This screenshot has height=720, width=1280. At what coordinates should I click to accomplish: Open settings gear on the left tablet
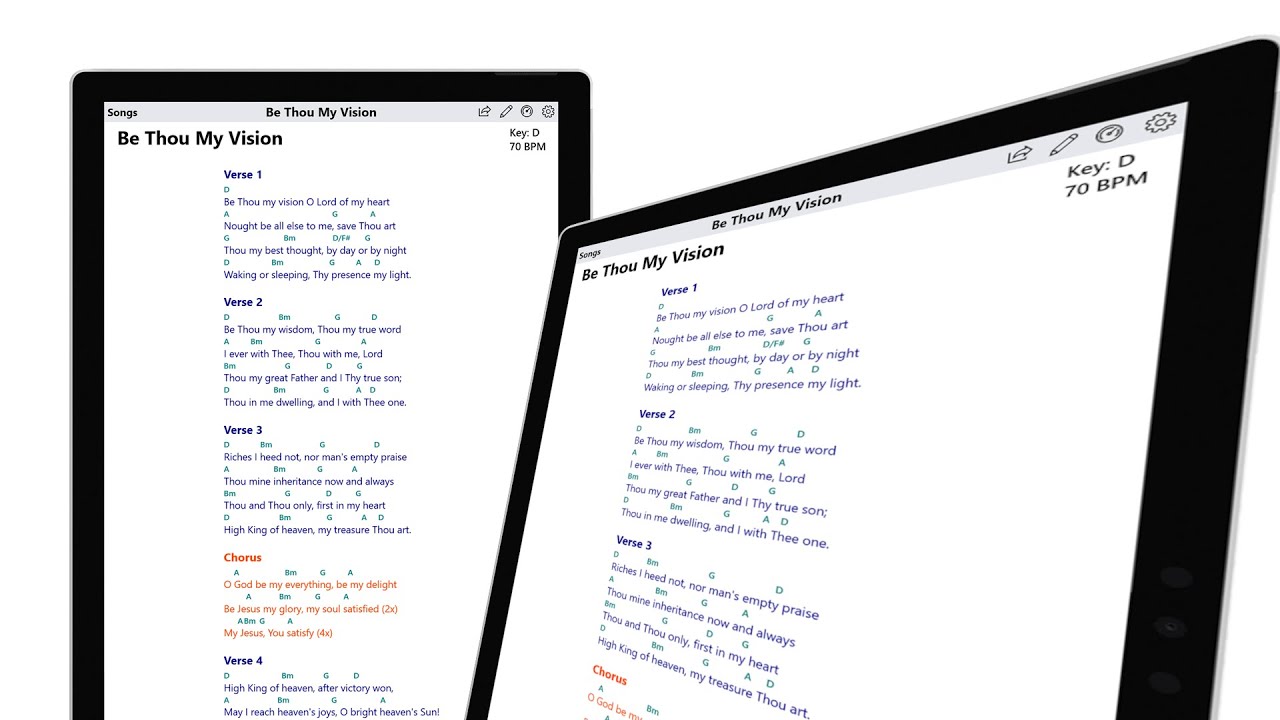click(548, 112)
